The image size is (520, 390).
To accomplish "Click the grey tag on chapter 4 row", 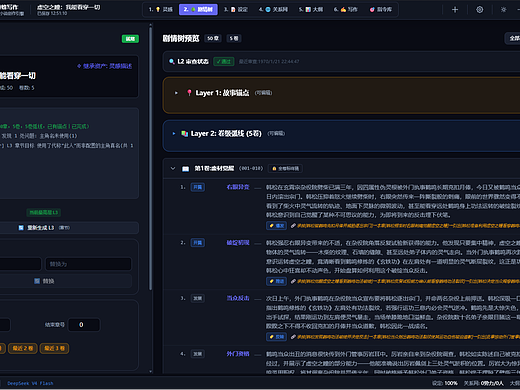I will point(198,354).
